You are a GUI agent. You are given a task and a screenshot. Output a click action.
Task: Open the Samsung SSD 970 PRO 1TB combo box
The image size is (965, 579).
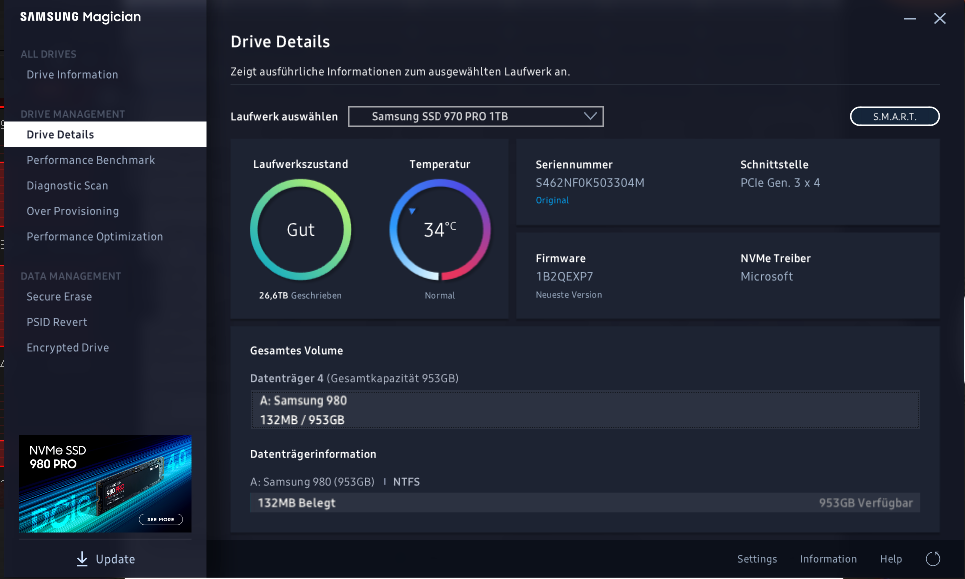[476, 116]
